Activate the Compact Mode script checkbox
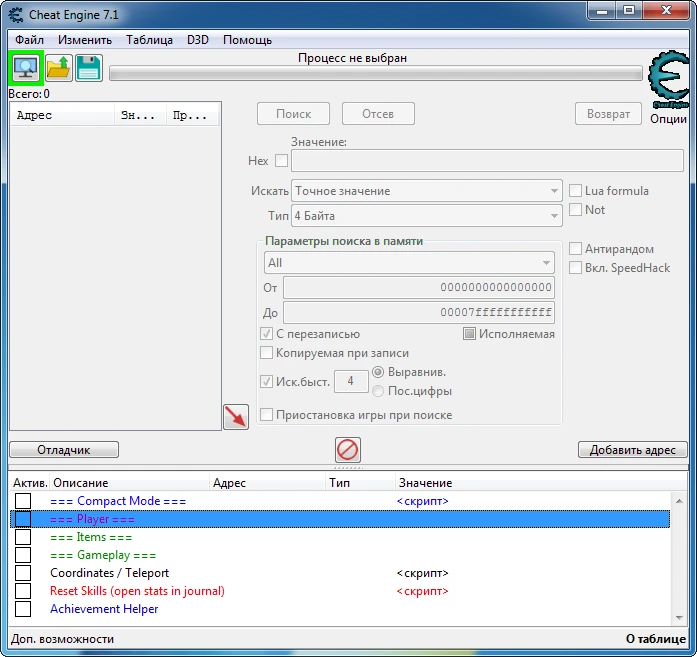697x657 pixels. coord(23,501)
